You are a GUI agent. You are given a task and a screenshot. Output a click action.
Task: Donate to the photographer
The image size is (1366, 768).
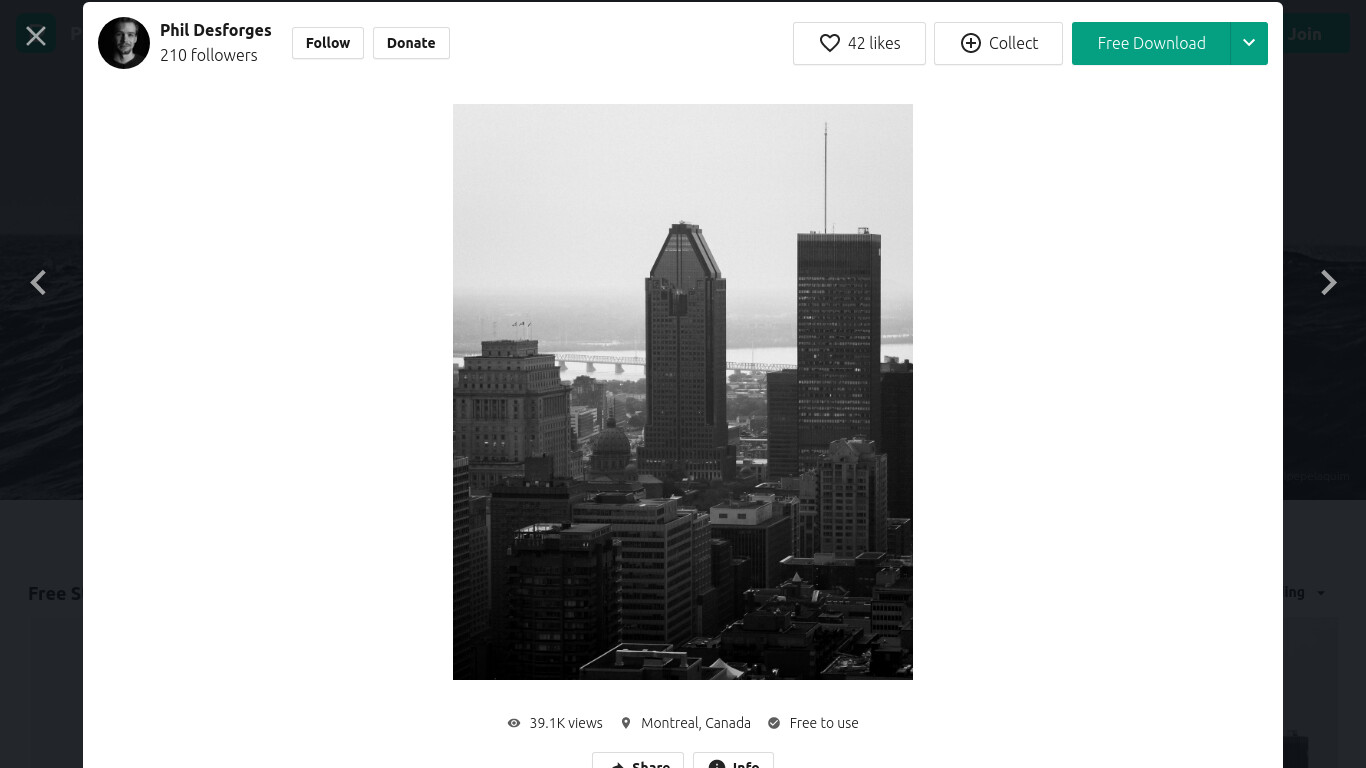[x=411, y=43]
